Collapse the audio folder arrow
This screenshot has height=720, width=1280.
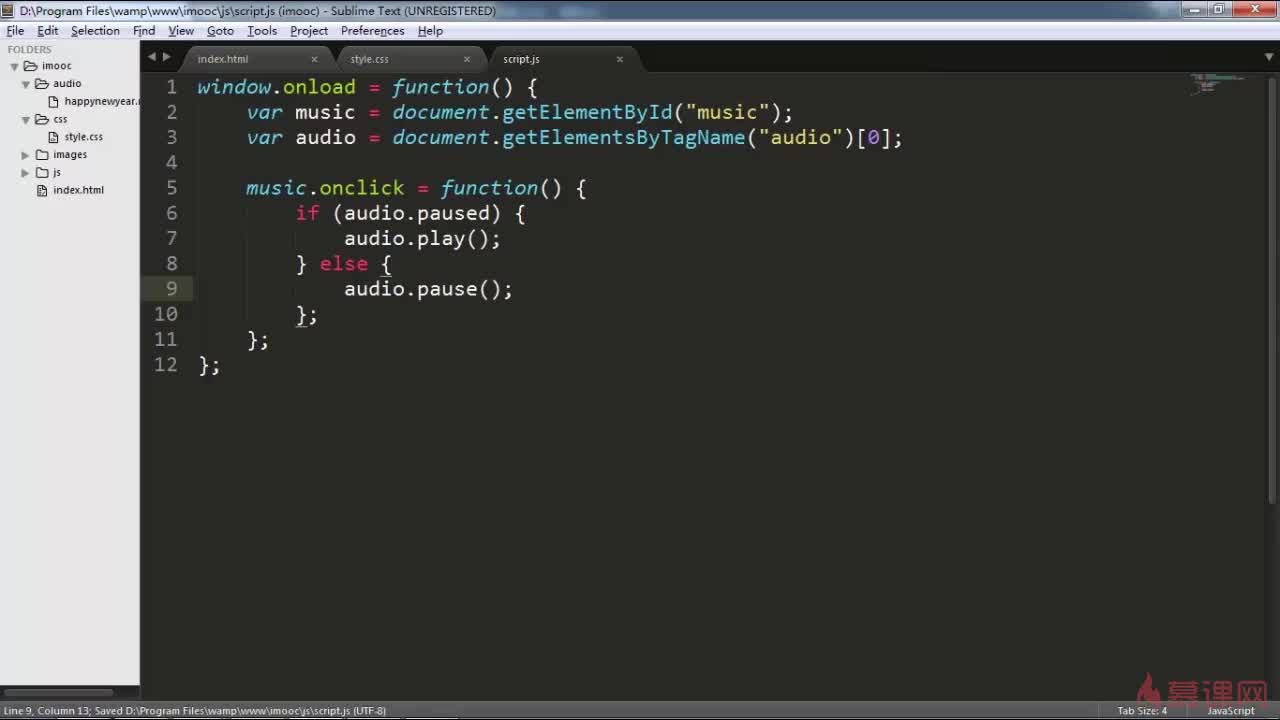(26, 84)
